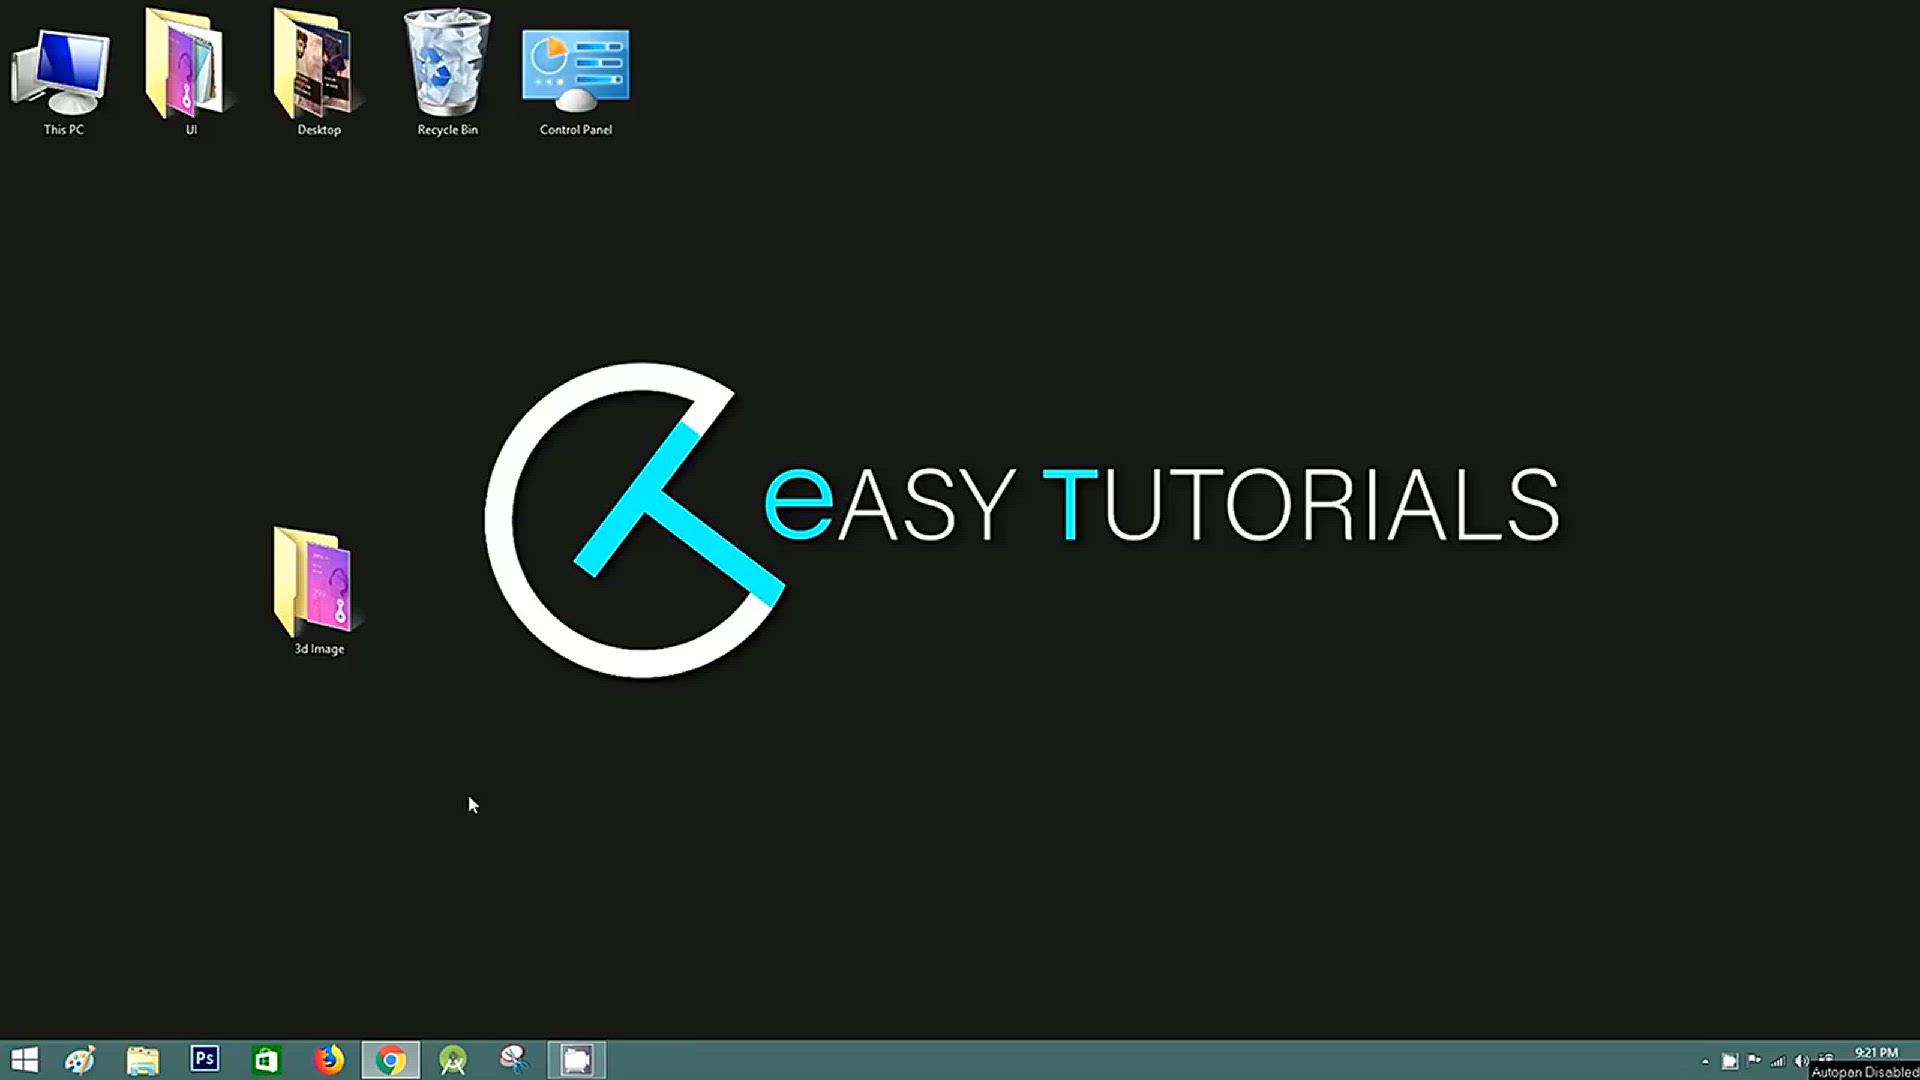This screenshot has width=1920, height=1080.
Task: Expand the hidden system tray icons arrow
Action: pyautogui.click(x=1705, y=1062)
